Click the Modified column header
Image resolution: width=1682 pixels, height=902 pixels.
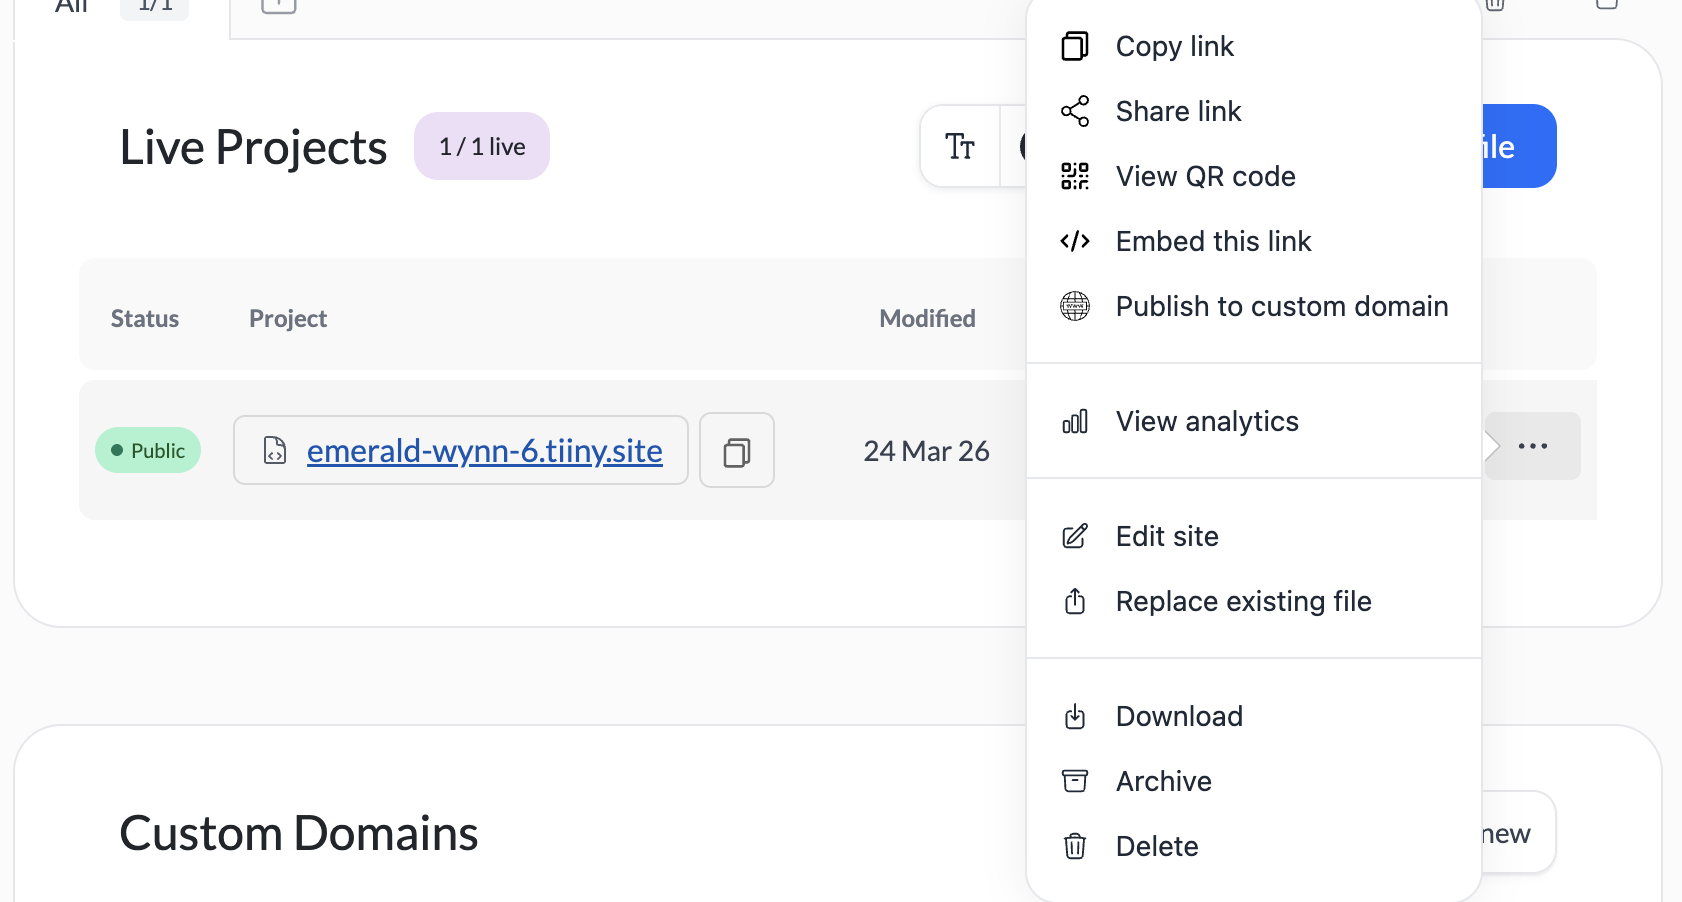(927, 319)
